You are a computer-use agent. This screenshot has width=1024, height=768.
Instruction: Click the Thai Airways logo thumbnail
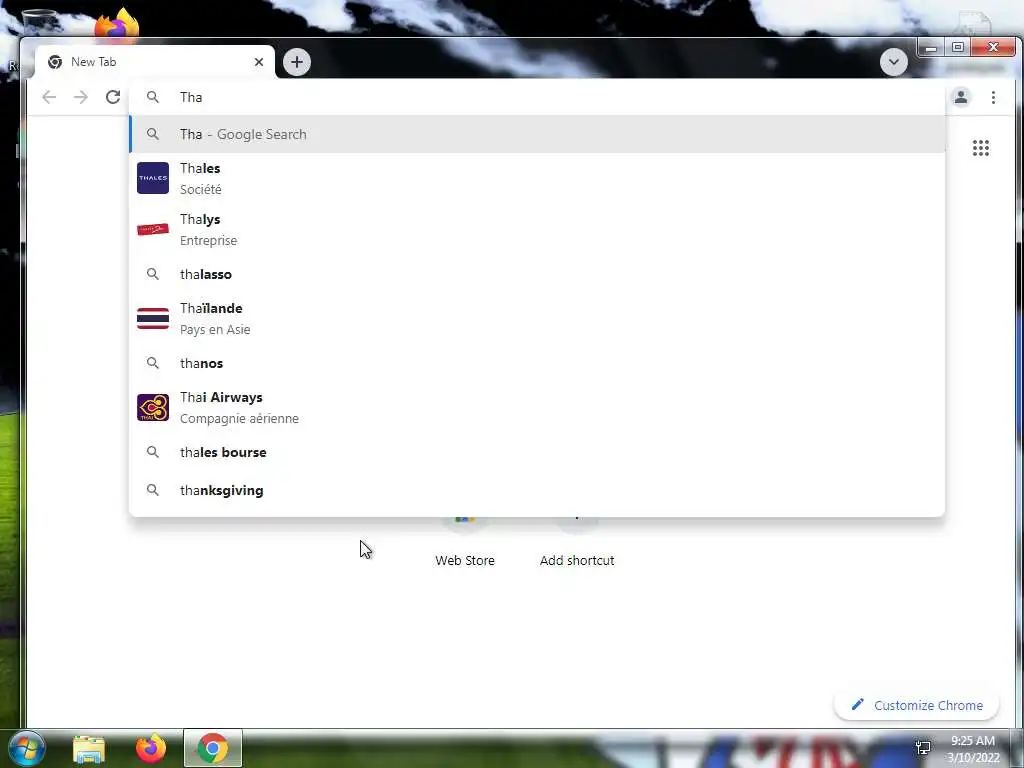tap(153, 408)
